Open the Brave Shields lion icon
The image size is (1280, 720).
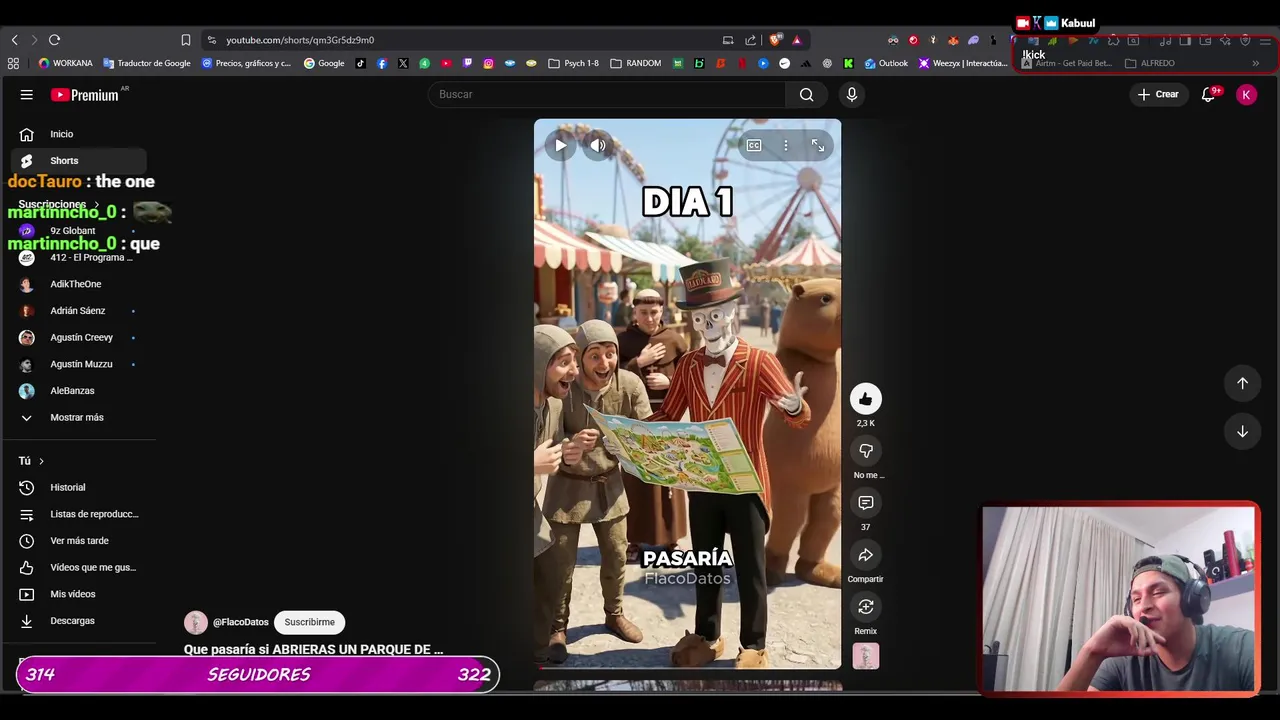(775, 40)
